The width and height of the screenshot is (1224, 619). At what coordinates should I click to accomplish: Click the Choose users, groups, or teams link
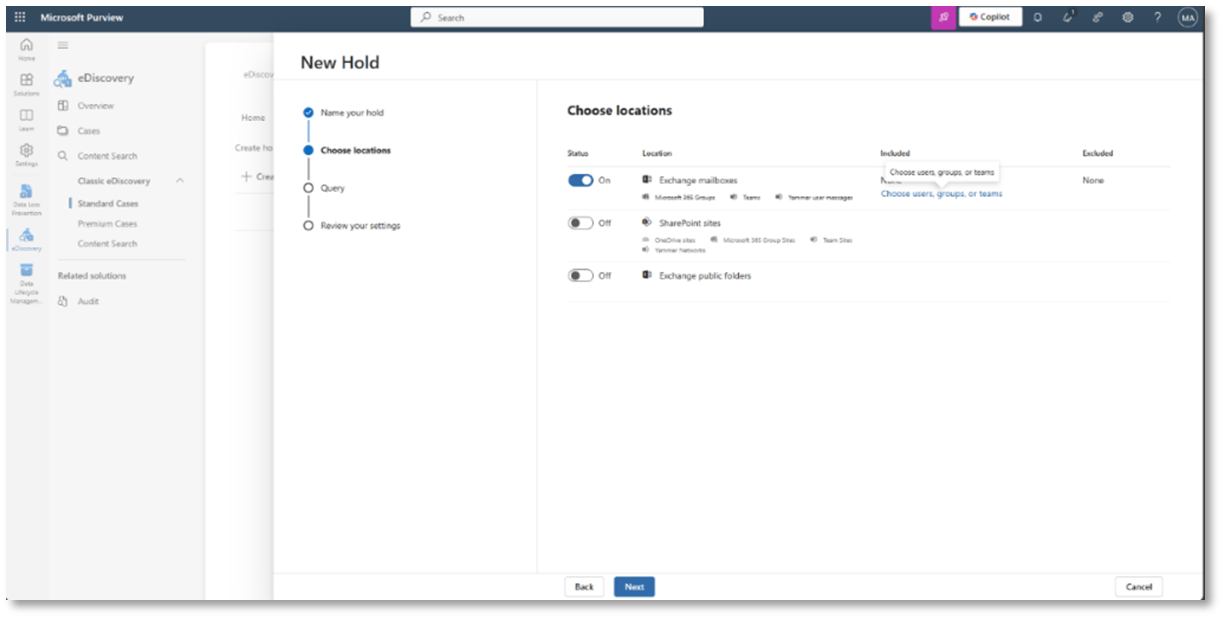point(940,194)
